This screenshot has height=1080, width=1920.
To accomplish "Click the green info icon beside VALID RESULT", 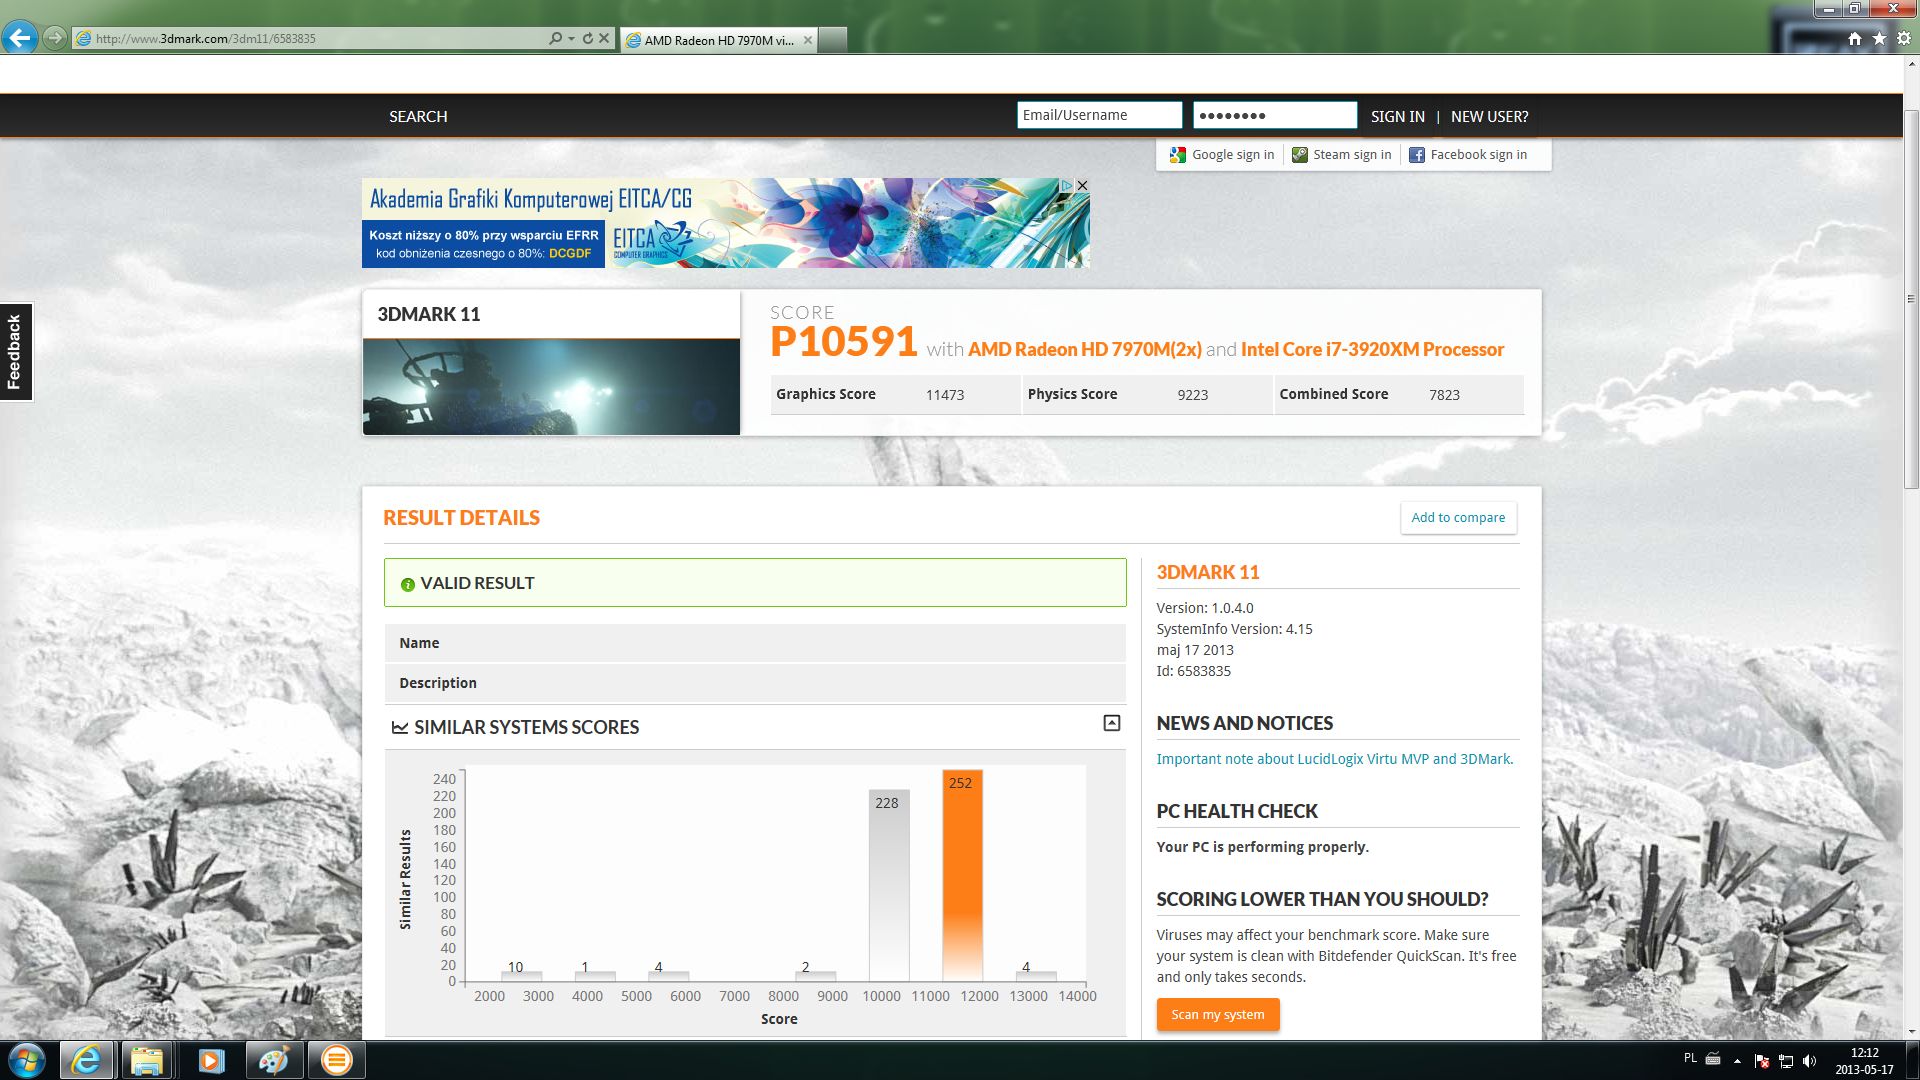I will coord(407,584).
